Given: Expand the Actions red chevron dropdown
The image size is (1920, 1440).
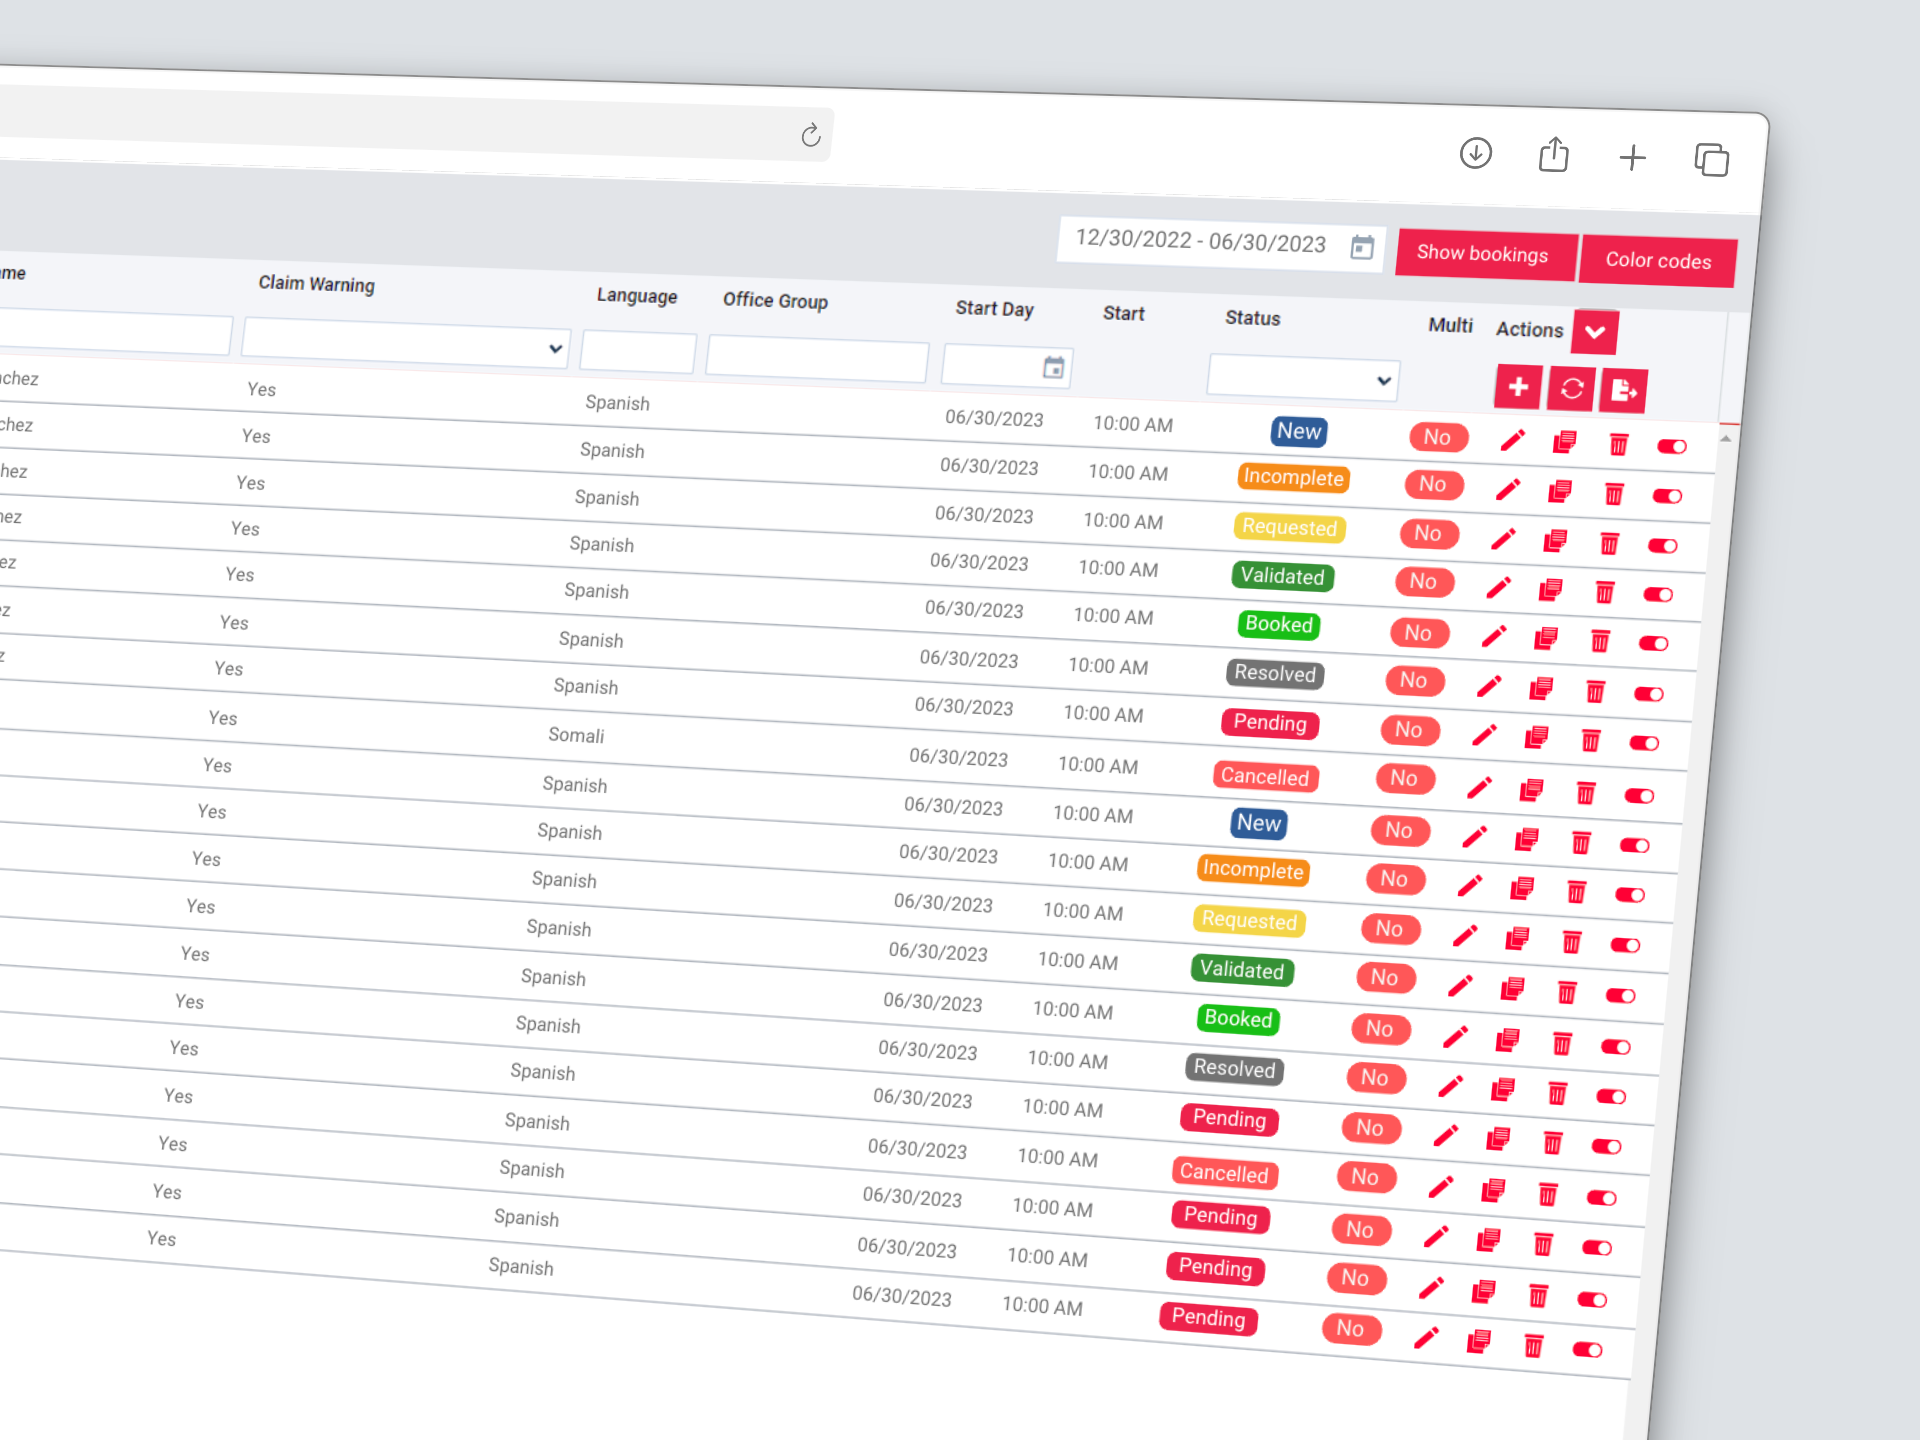Looking at the screenshot, I should pos(1595,332).
